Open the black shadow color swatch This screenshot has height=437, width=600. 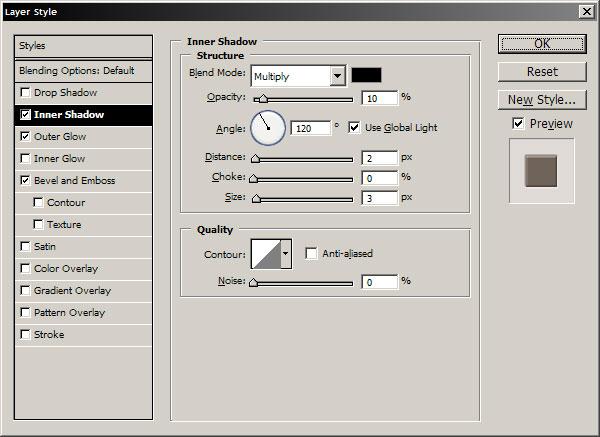pyautogui.click(x=366, y=76)
